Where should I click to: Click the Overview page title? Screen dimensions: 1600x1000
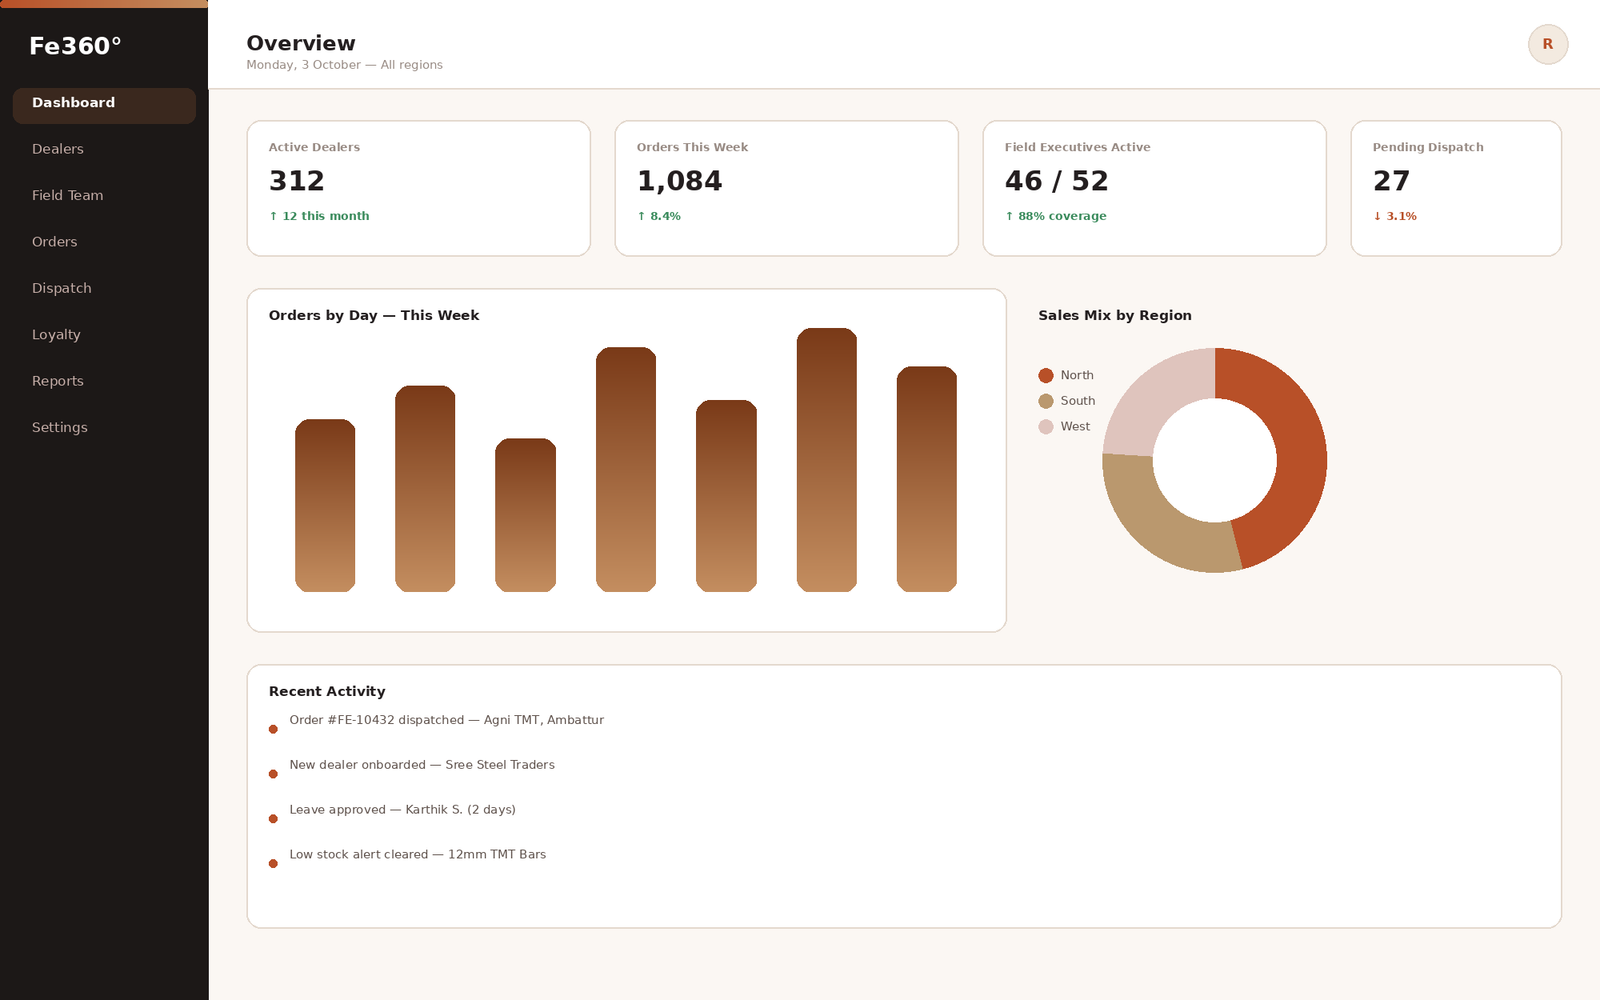301,43
